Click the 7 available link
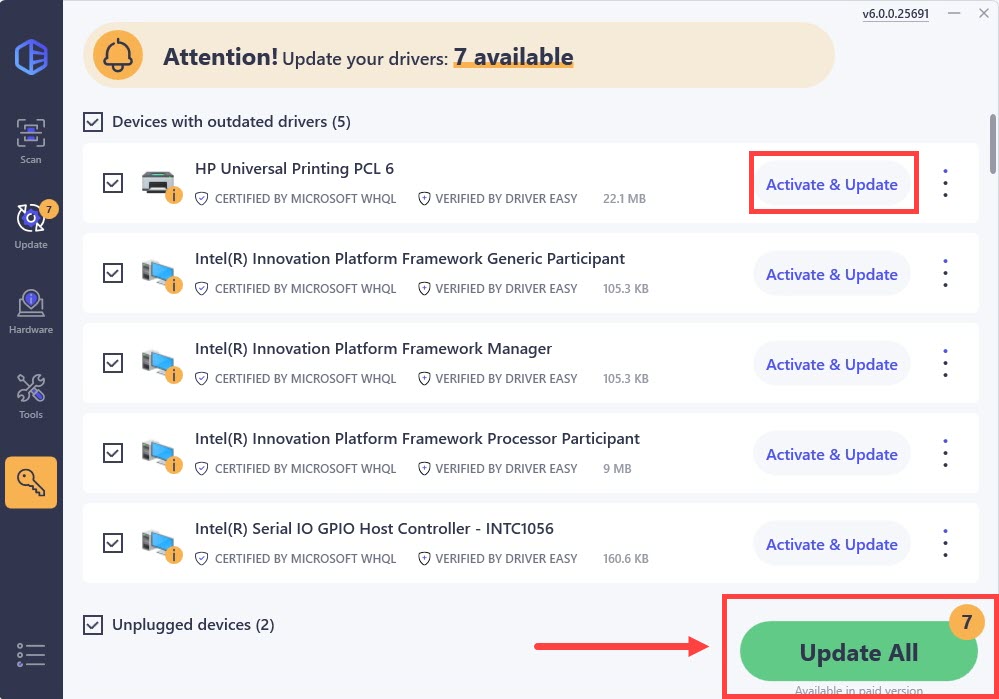This screenshot has width=999, height=699. [513, 57]
